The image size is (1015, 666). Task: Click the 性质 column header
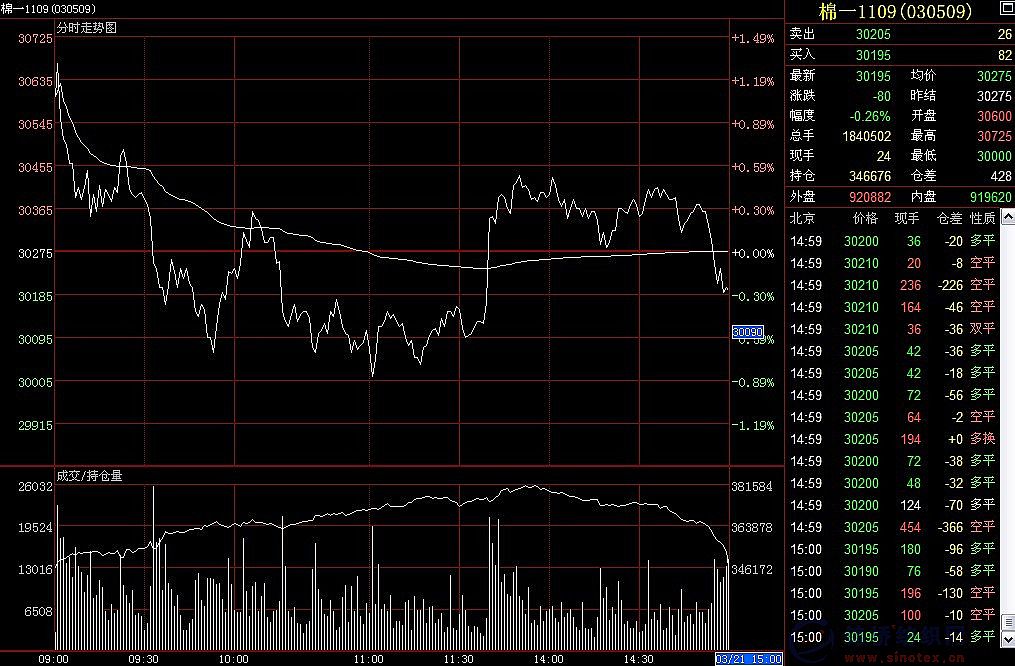(982, 218)
